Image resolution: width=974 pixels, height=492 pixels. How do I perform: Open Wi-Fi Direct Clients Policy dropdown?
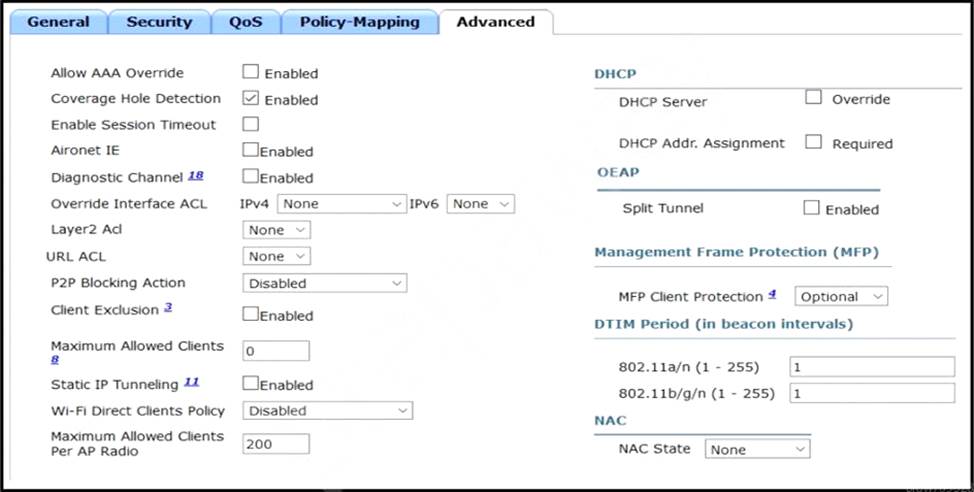point(328,410)
